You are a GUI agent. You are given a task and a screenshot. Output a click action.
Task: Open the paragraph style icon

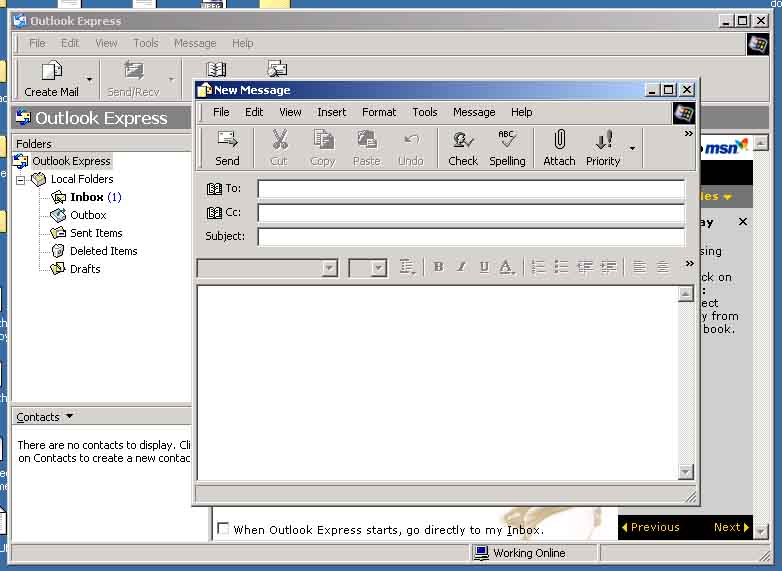click(x=407, y=267)
